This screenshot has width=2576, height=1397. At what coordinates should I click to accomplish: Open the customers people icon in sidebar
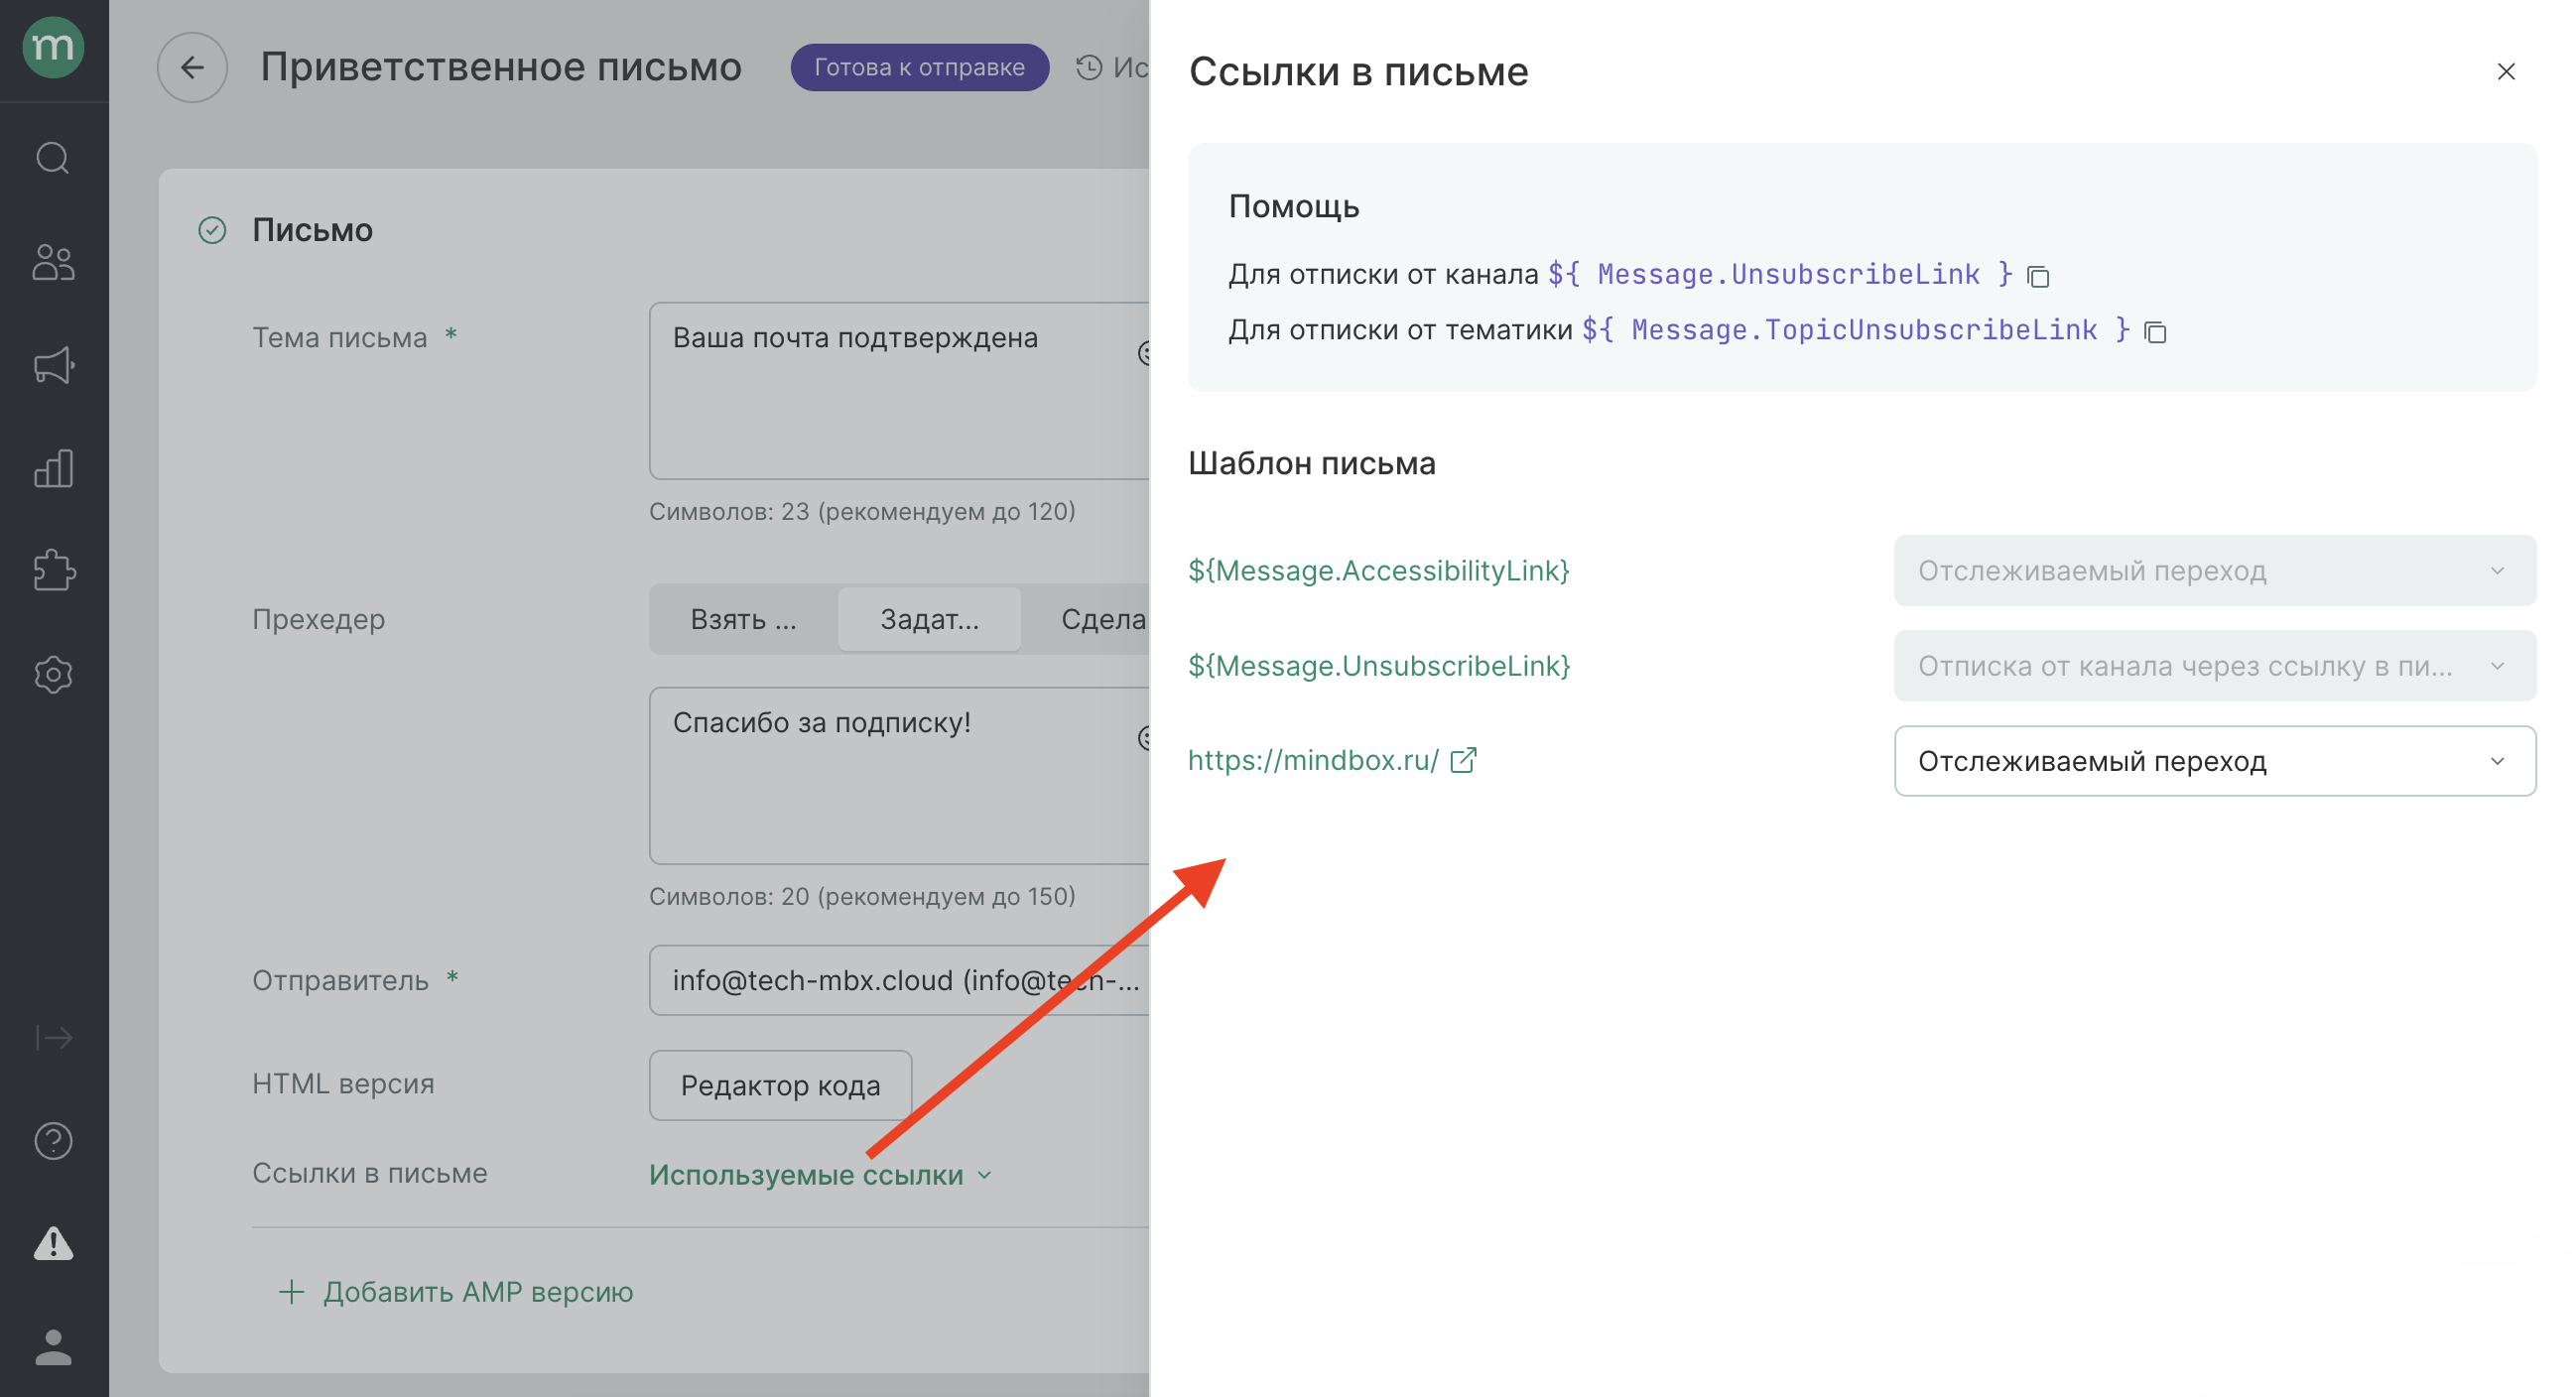click(53, 262)
